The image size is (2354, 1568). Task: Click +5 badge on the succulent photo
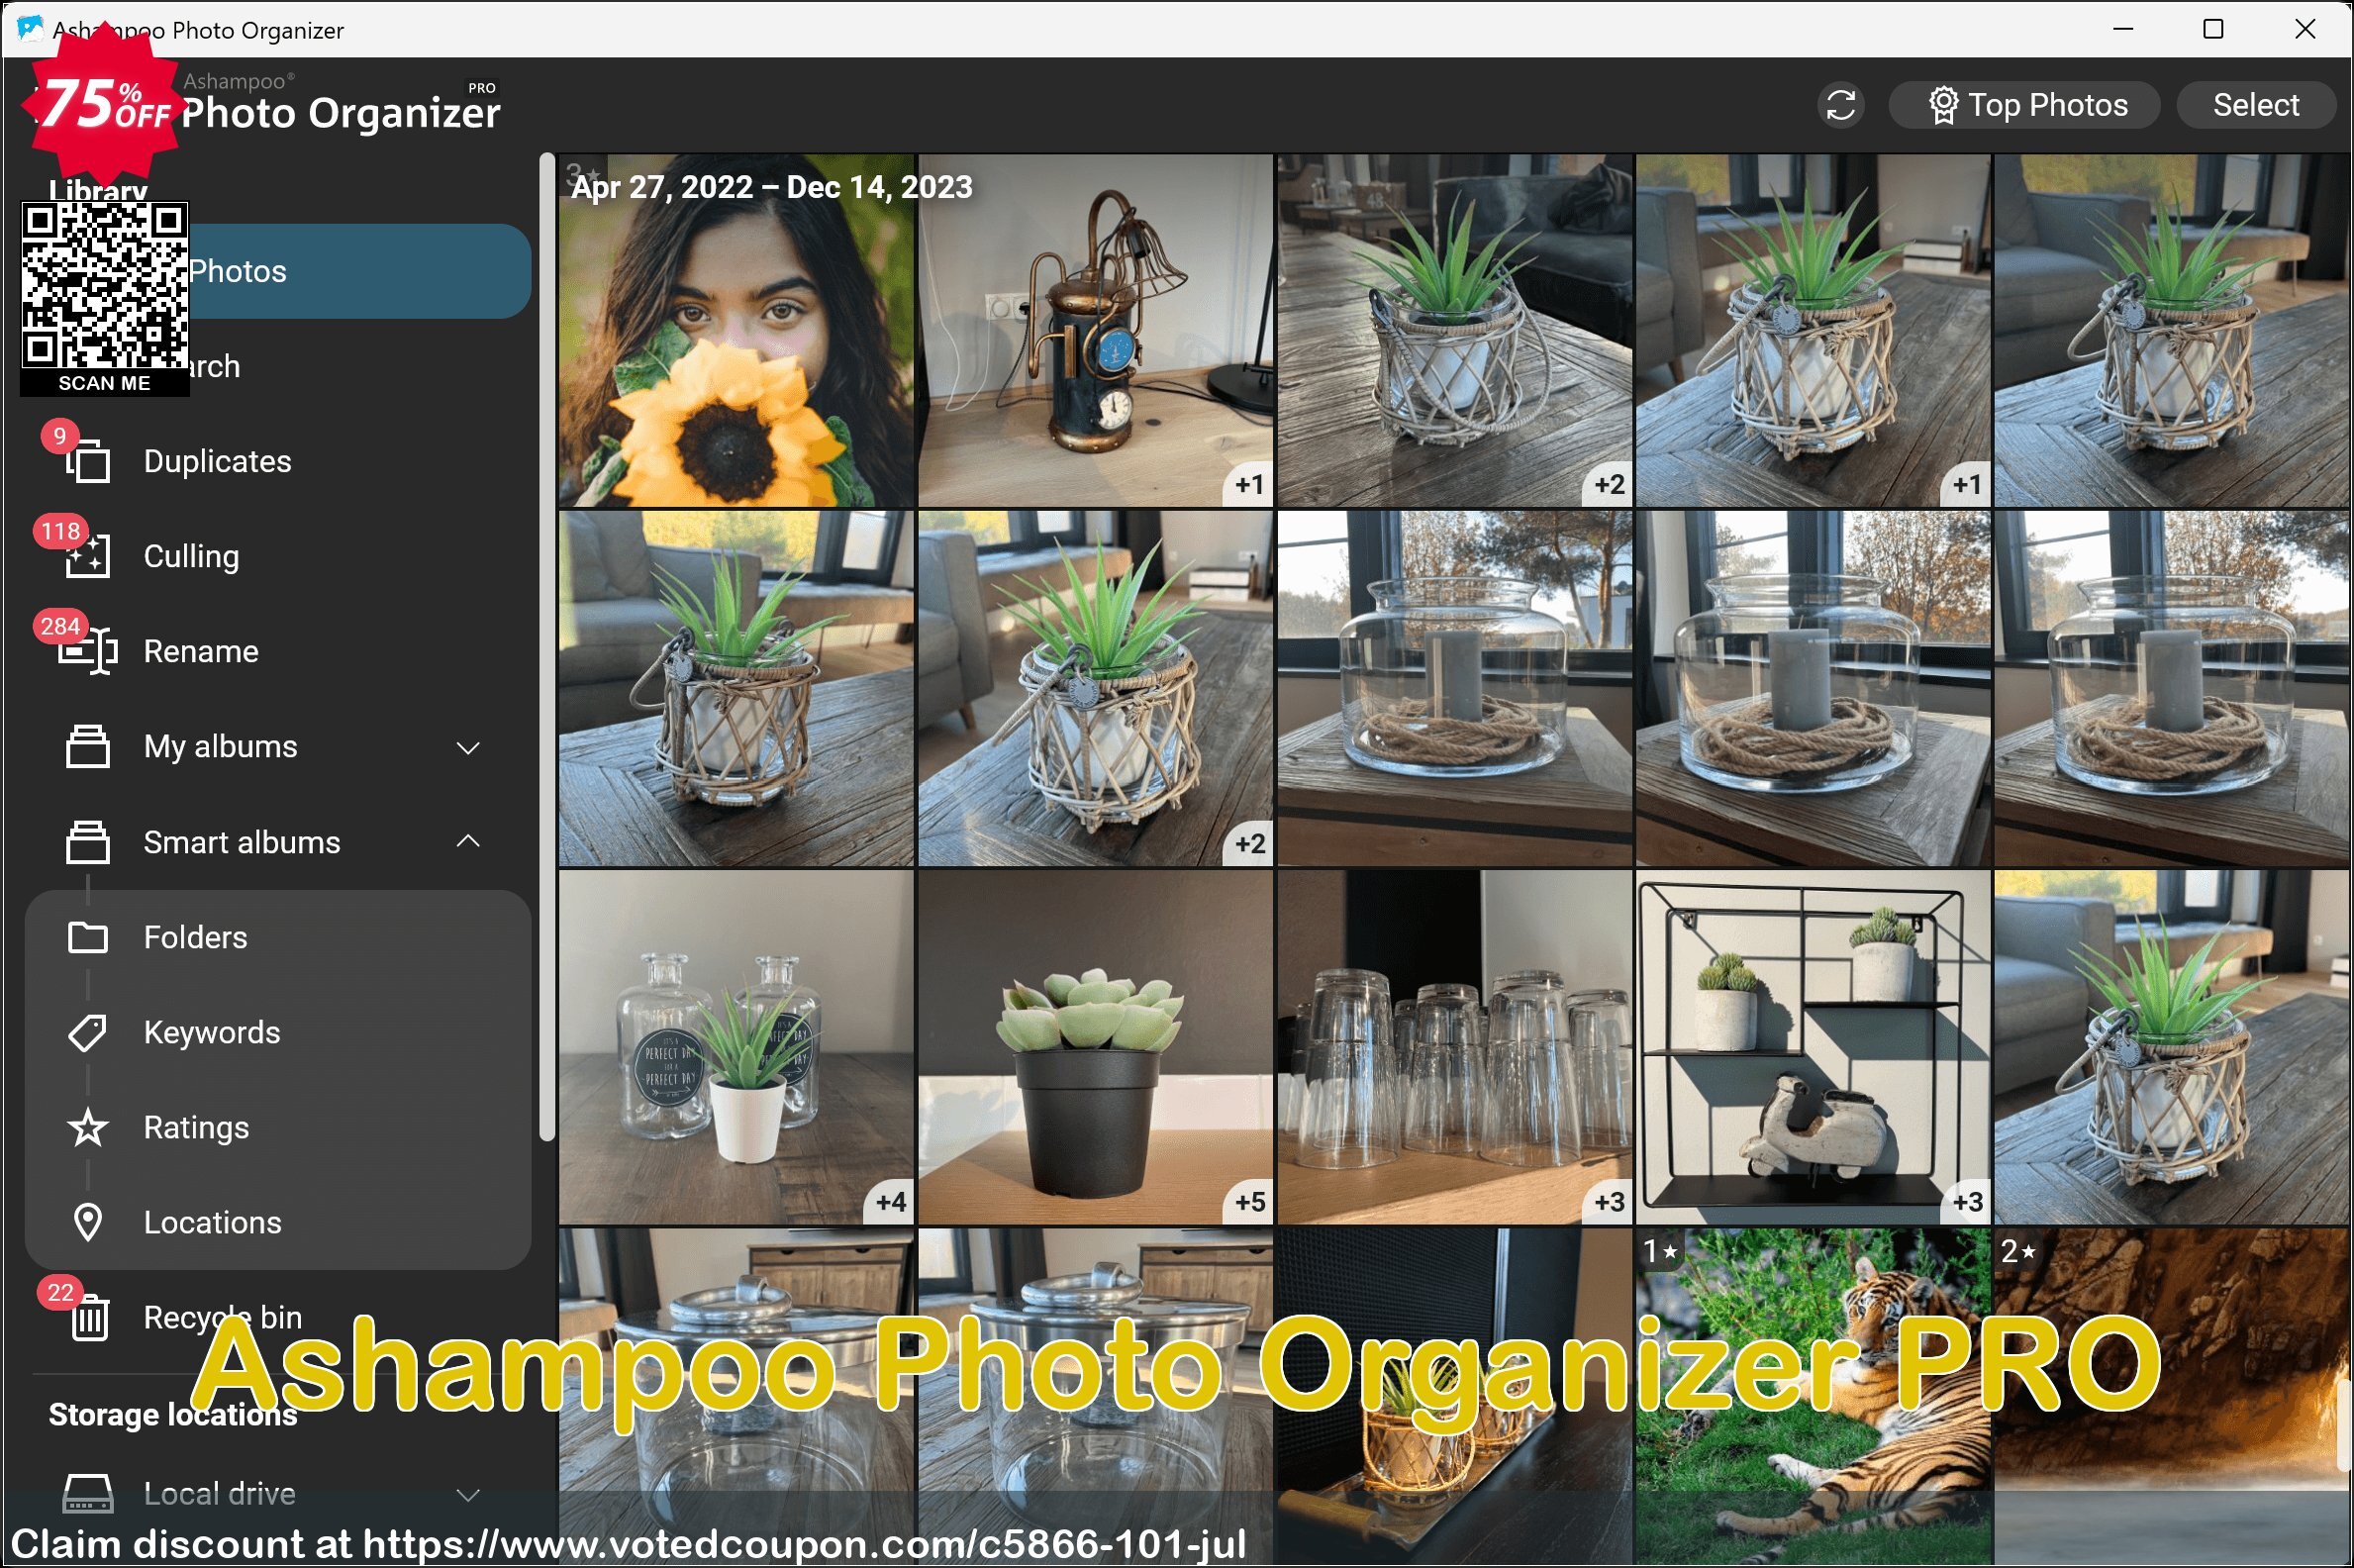1248,1202
